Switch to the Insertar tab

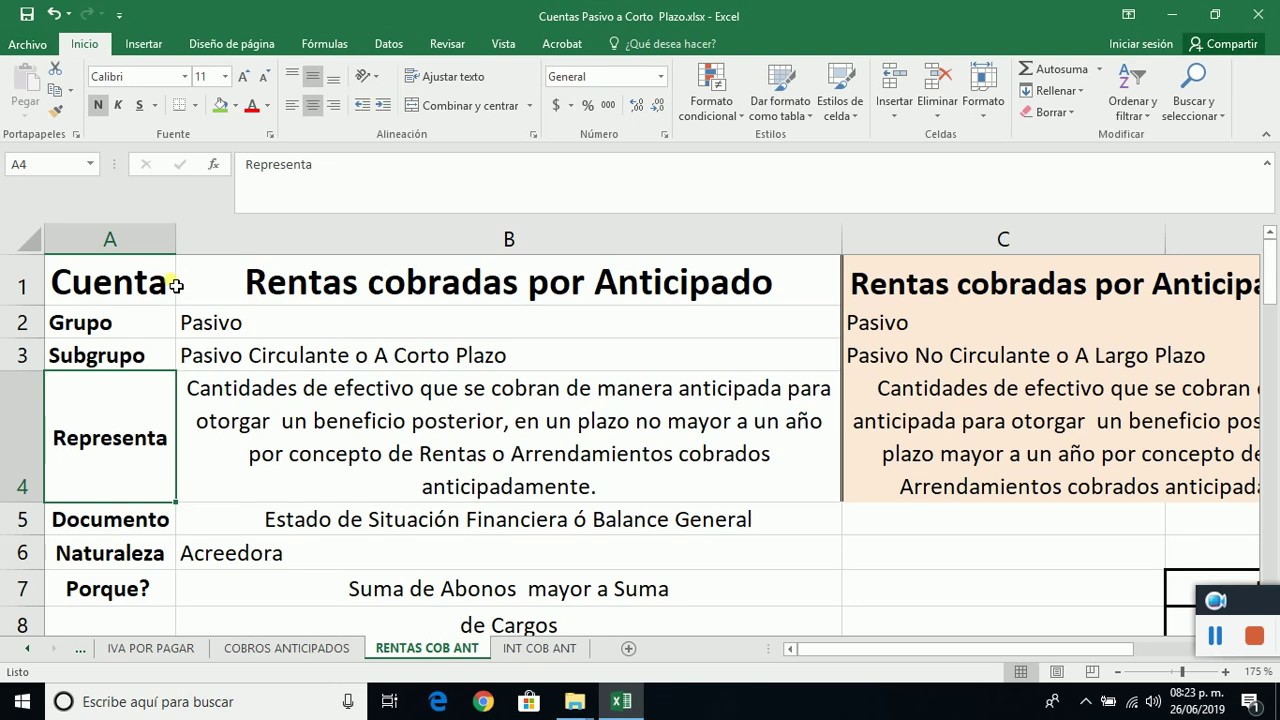coord(144,44)
